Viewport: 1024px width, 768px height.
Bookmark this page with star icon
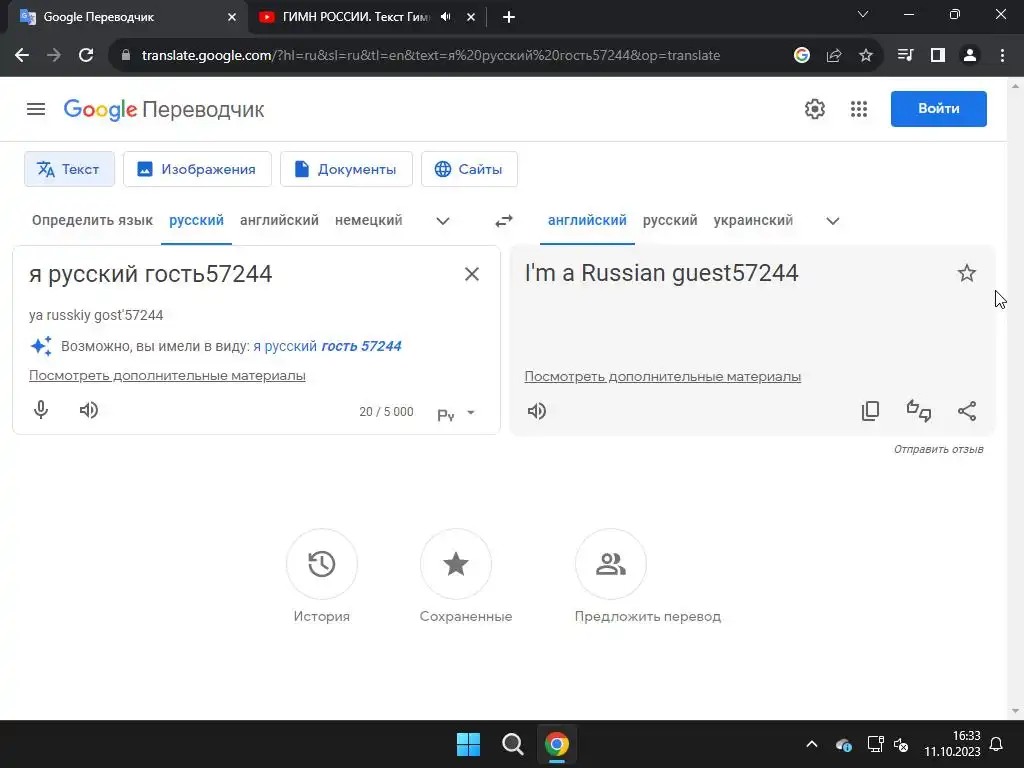866,56
